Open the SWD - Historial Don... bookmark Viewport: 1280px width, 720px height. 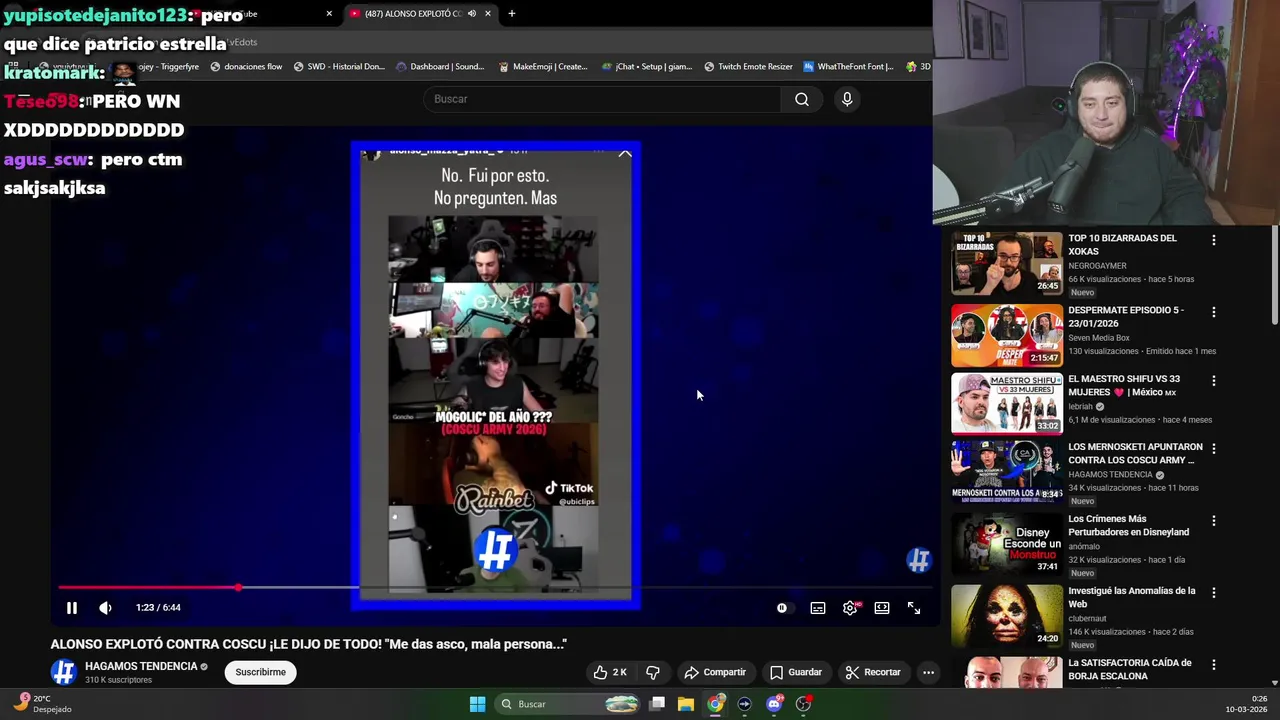[x=339, y=67]
